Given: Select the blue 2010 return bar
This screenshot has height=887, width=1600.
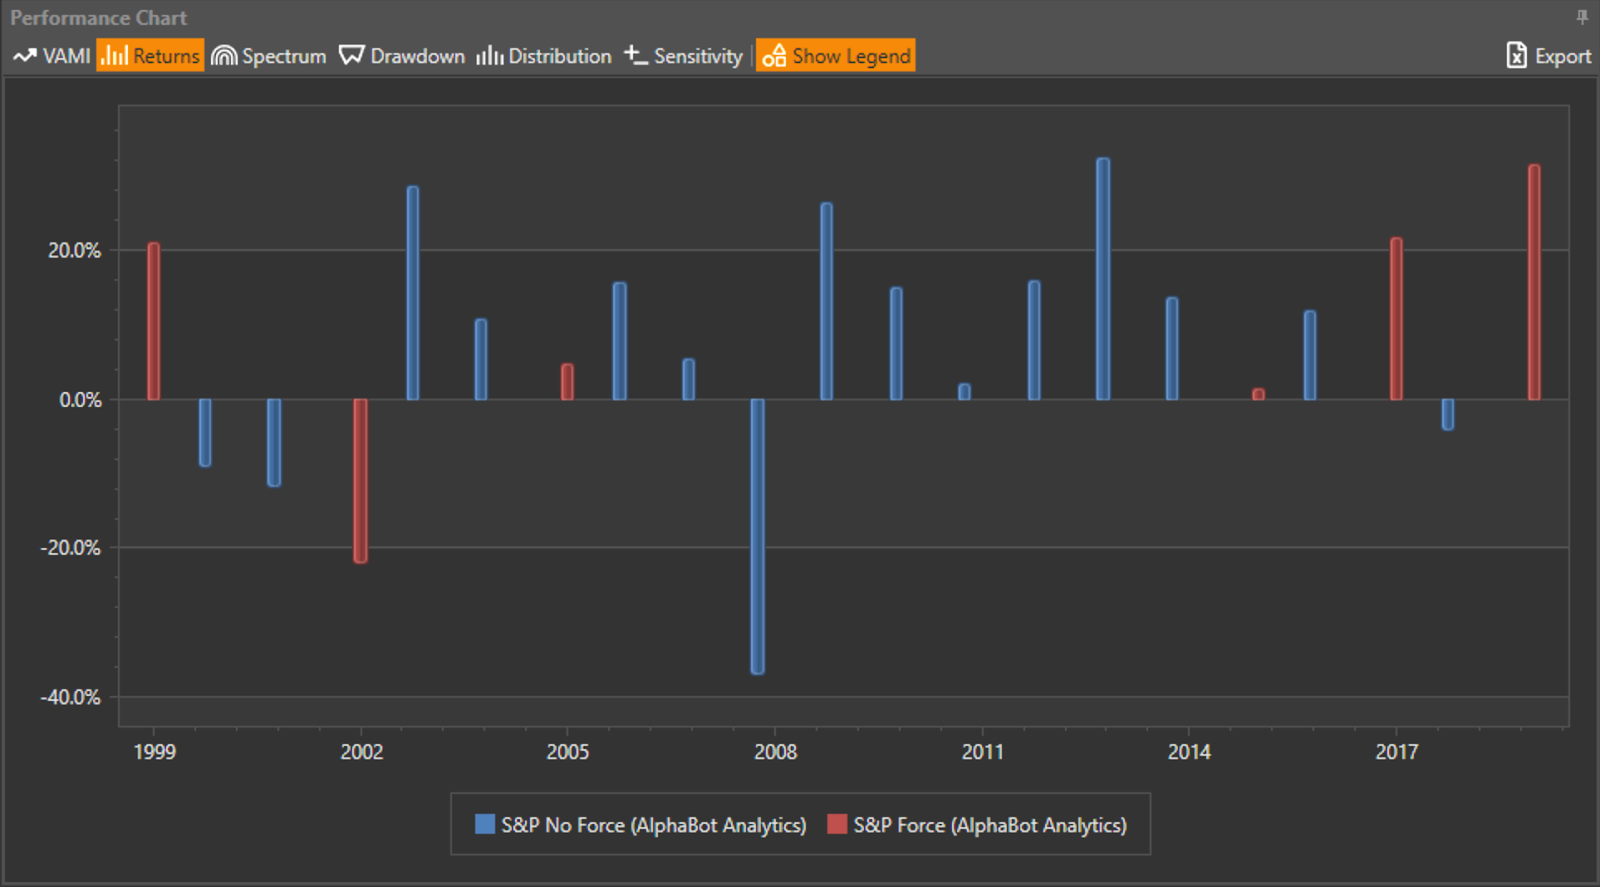Looking at the screenshot, I should coord(896,344).
